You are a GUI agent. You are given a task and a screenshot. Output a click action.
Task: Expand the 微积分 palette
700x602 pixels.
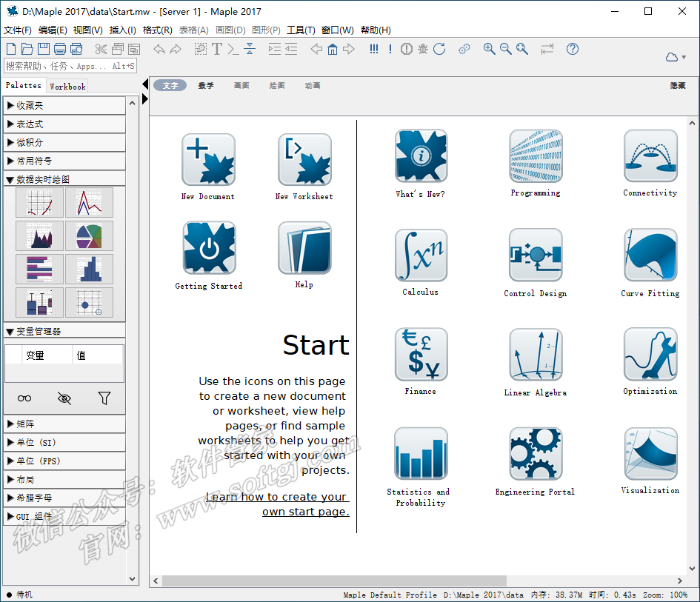65,142
